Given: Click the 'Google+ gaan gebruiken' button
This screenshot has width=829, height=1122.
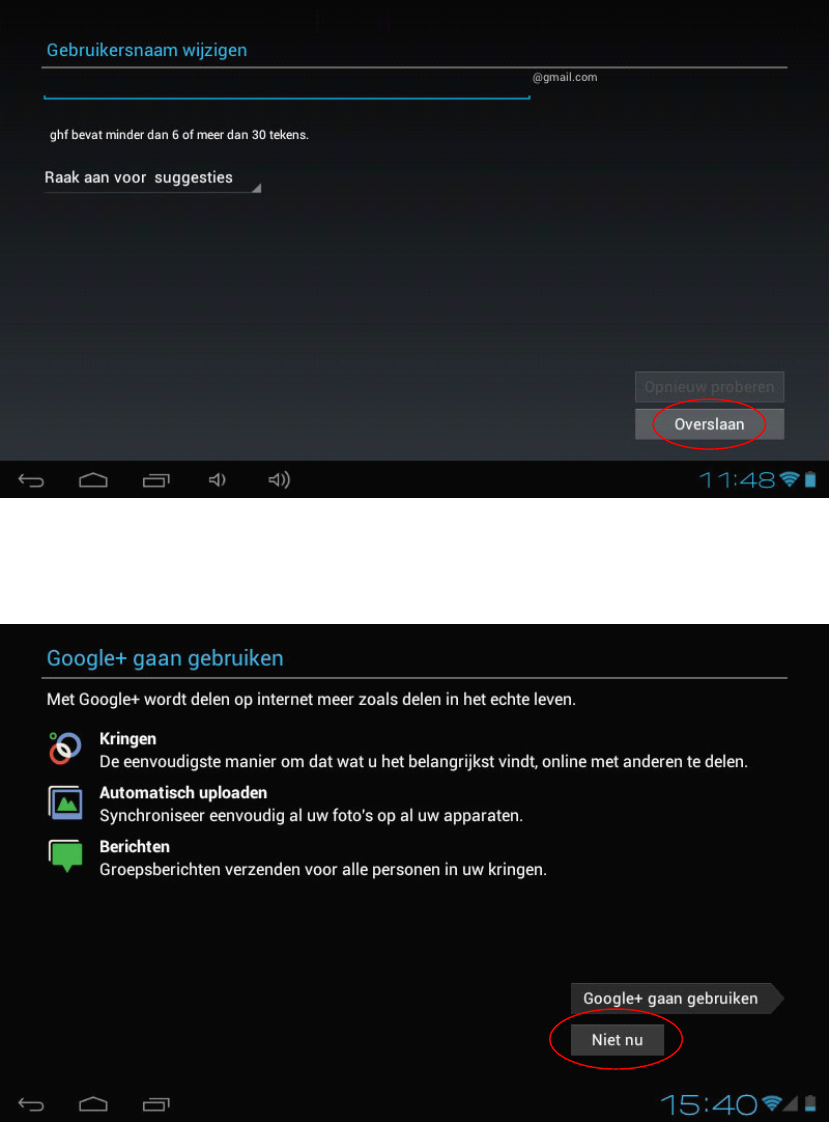Looking at the screenshot, I should point(677,998).
